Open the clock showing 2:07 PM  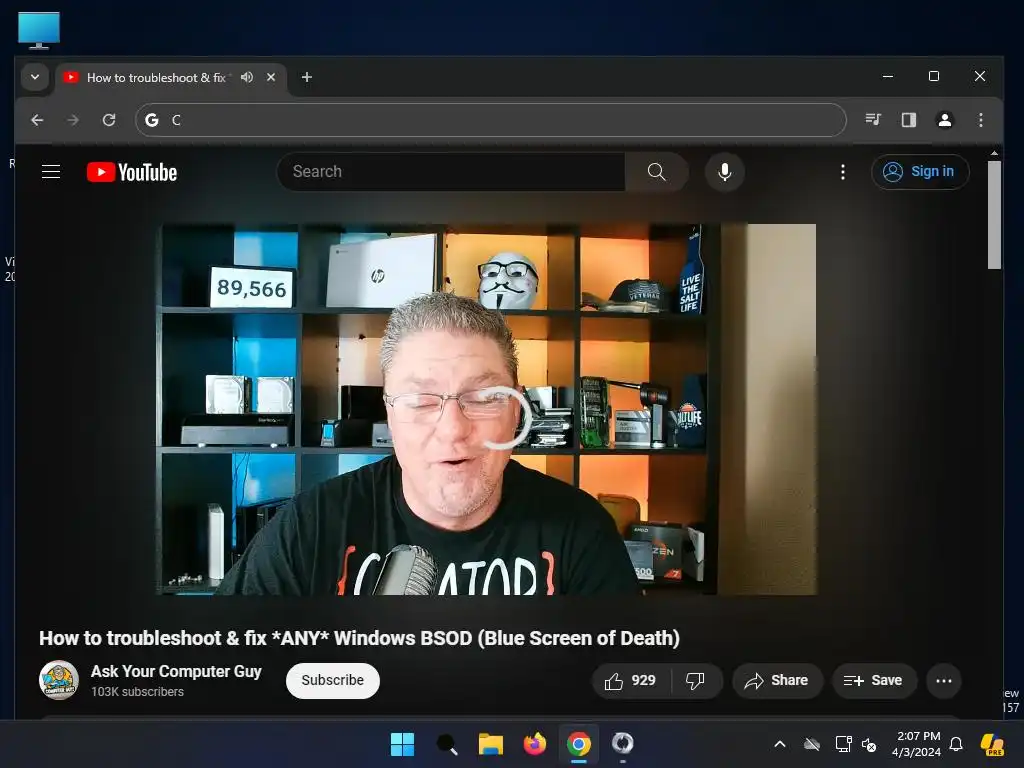tap(917, 744)
